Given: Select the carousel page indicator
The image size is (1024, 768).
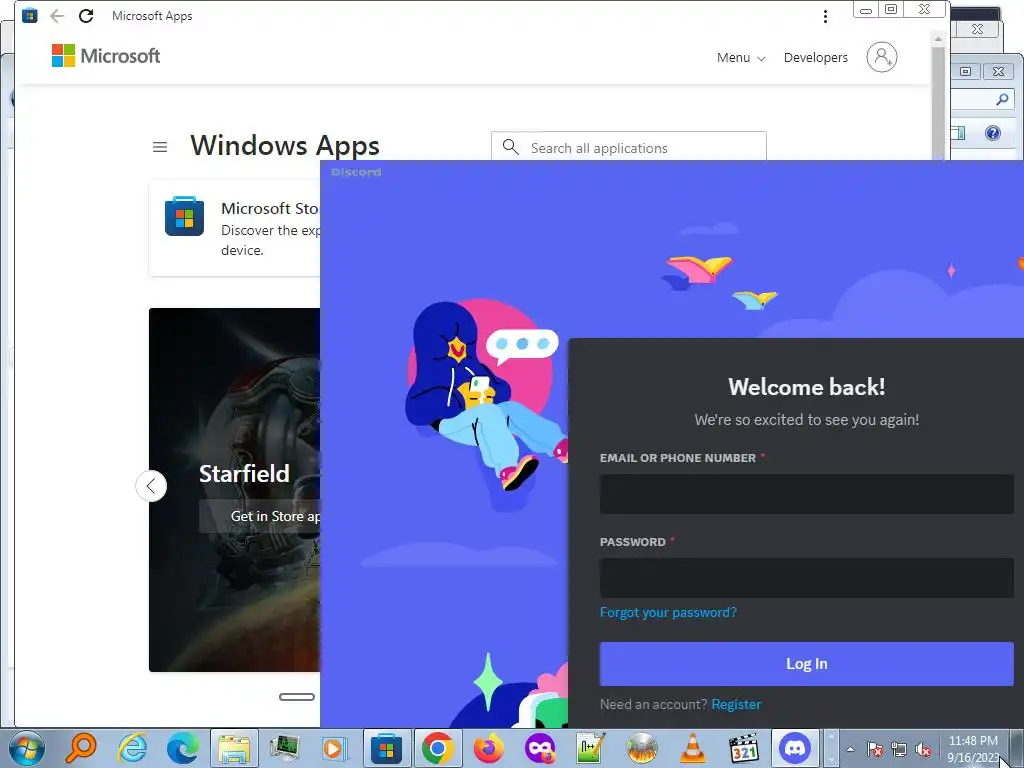Looking at the screenshot, I should [x=297, y=697].
